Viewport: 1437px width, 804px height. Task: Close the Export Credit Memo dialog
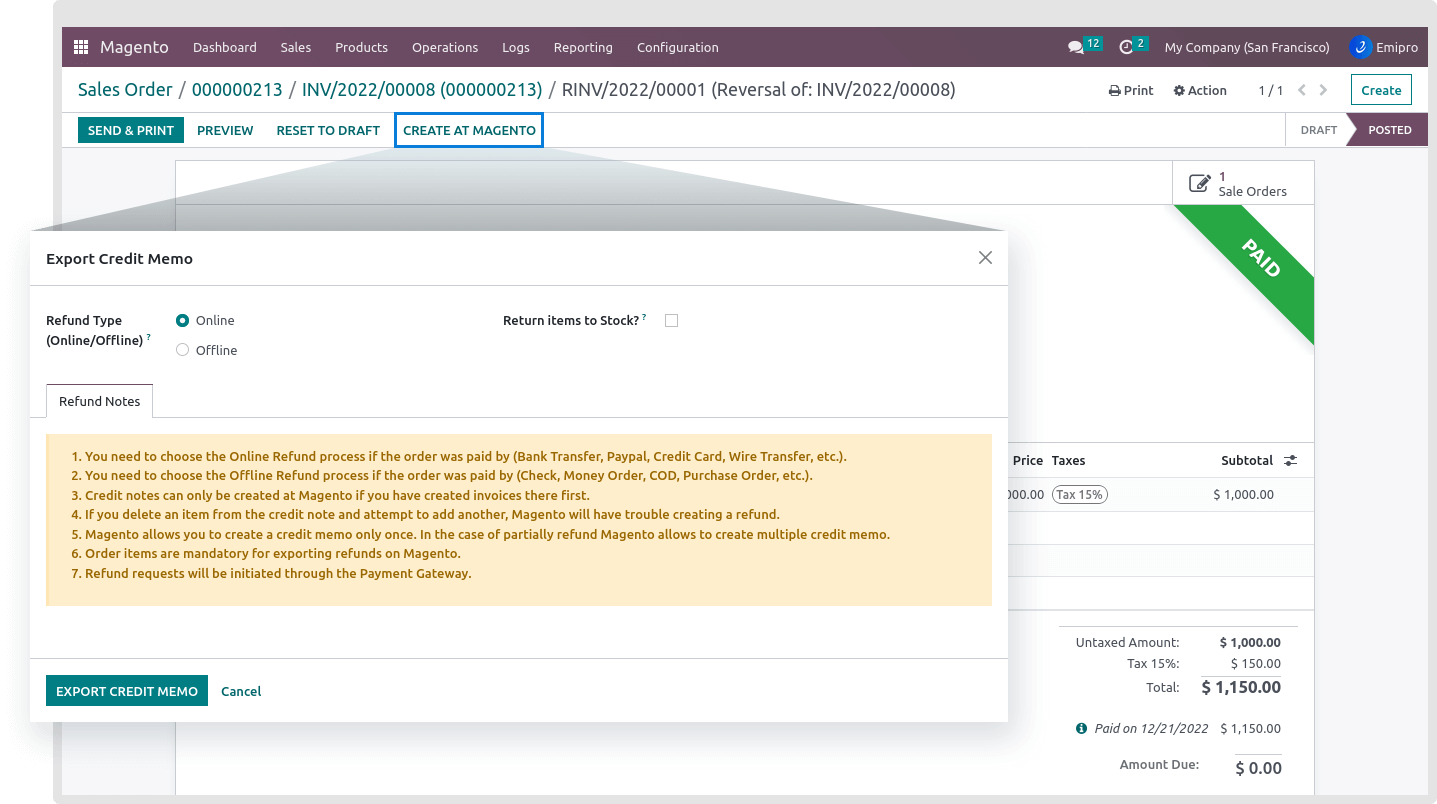coord(985,258)
